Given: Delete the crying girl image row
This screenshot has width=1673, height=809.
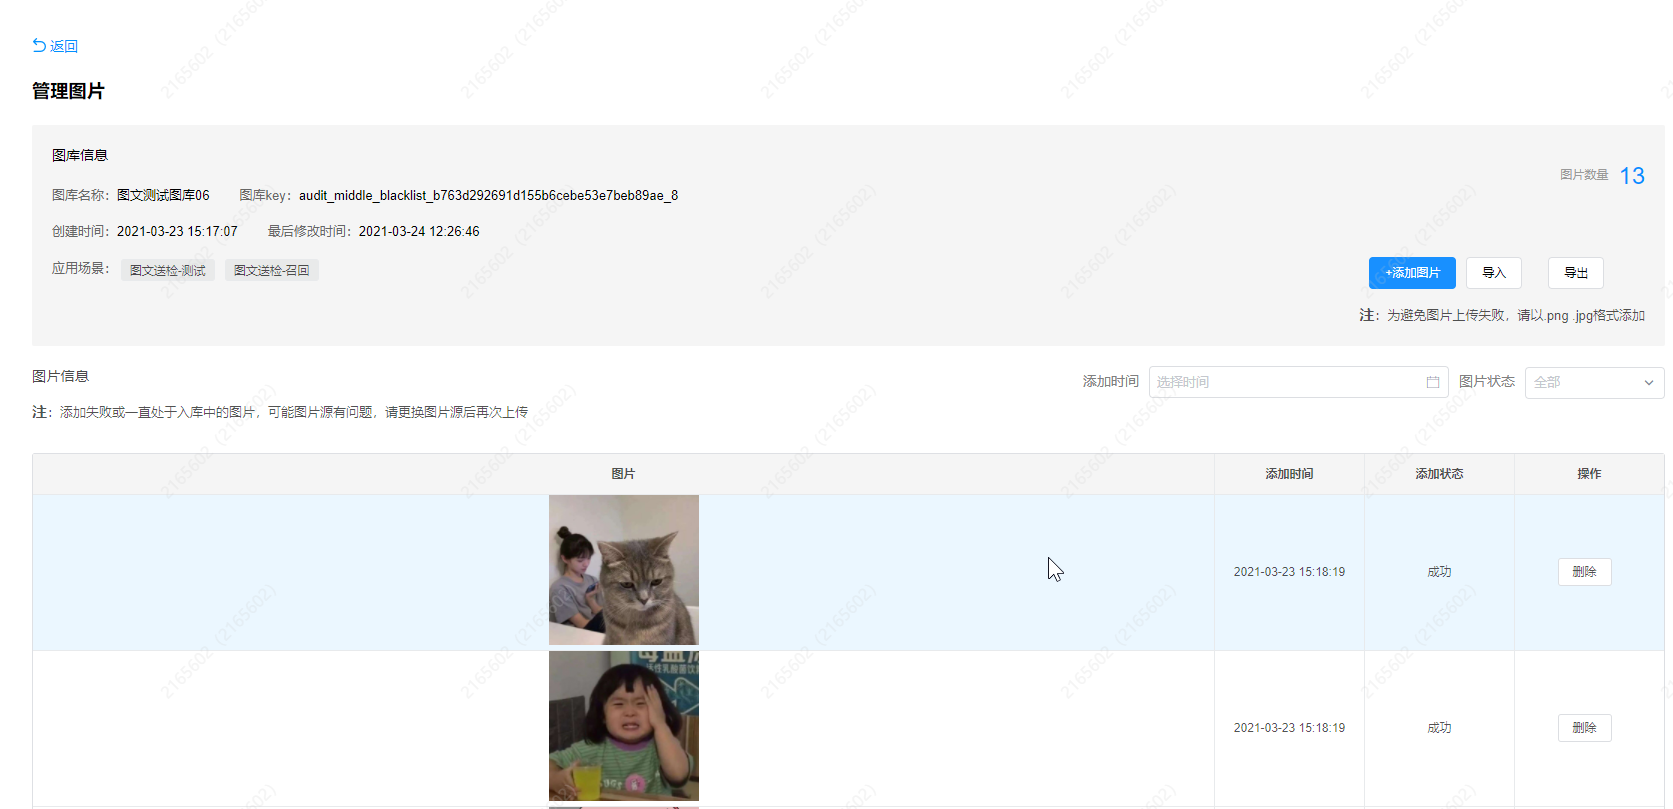Looking at the screenshot, I should [1585, 728].
